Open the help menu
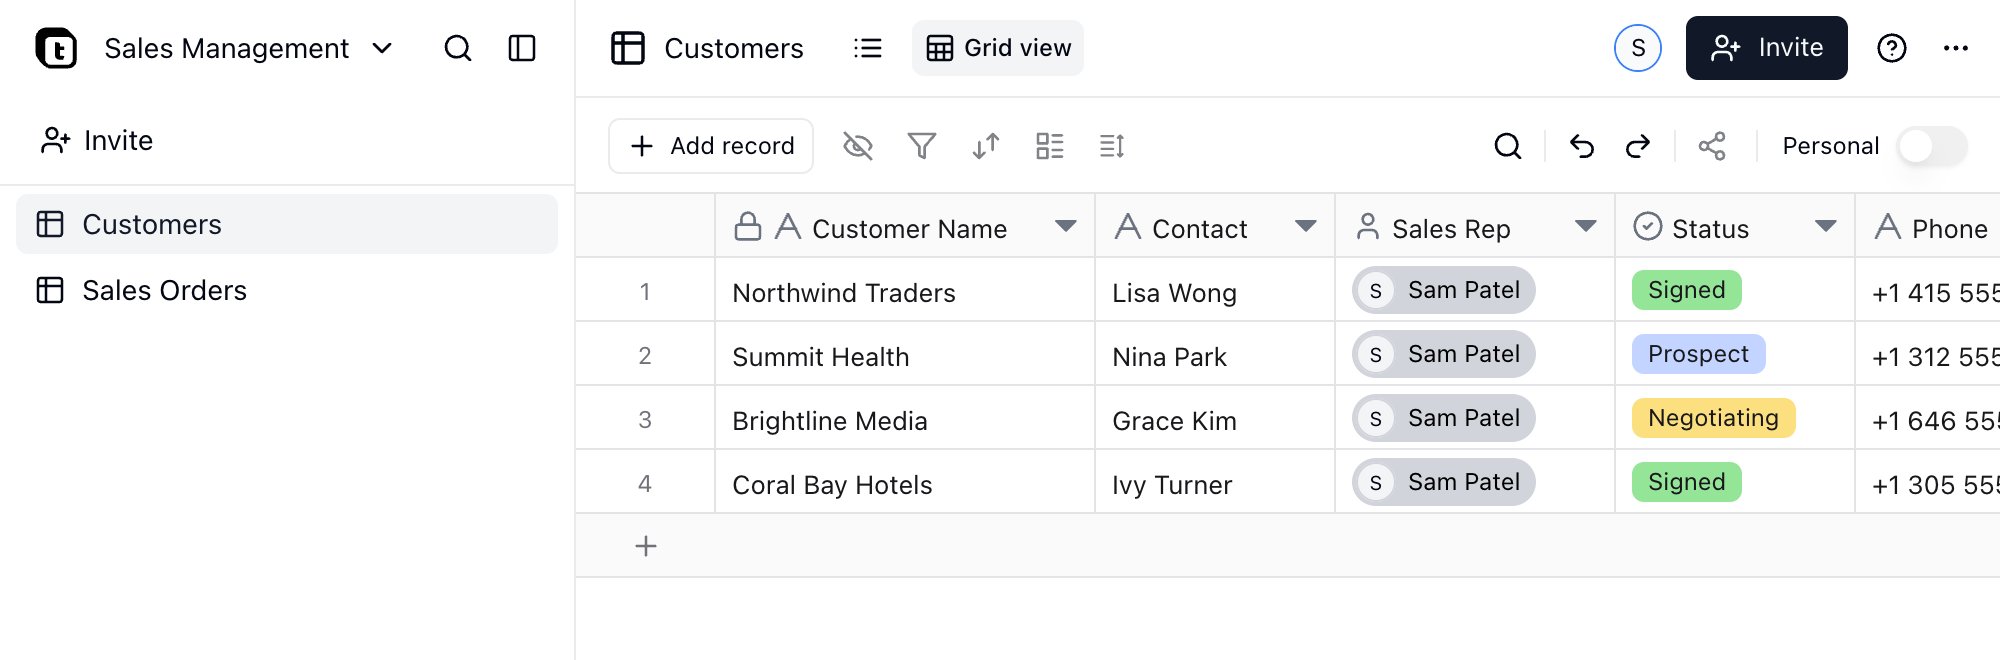This screenshot has width=2000, height=660. (x=1892, y=48)
